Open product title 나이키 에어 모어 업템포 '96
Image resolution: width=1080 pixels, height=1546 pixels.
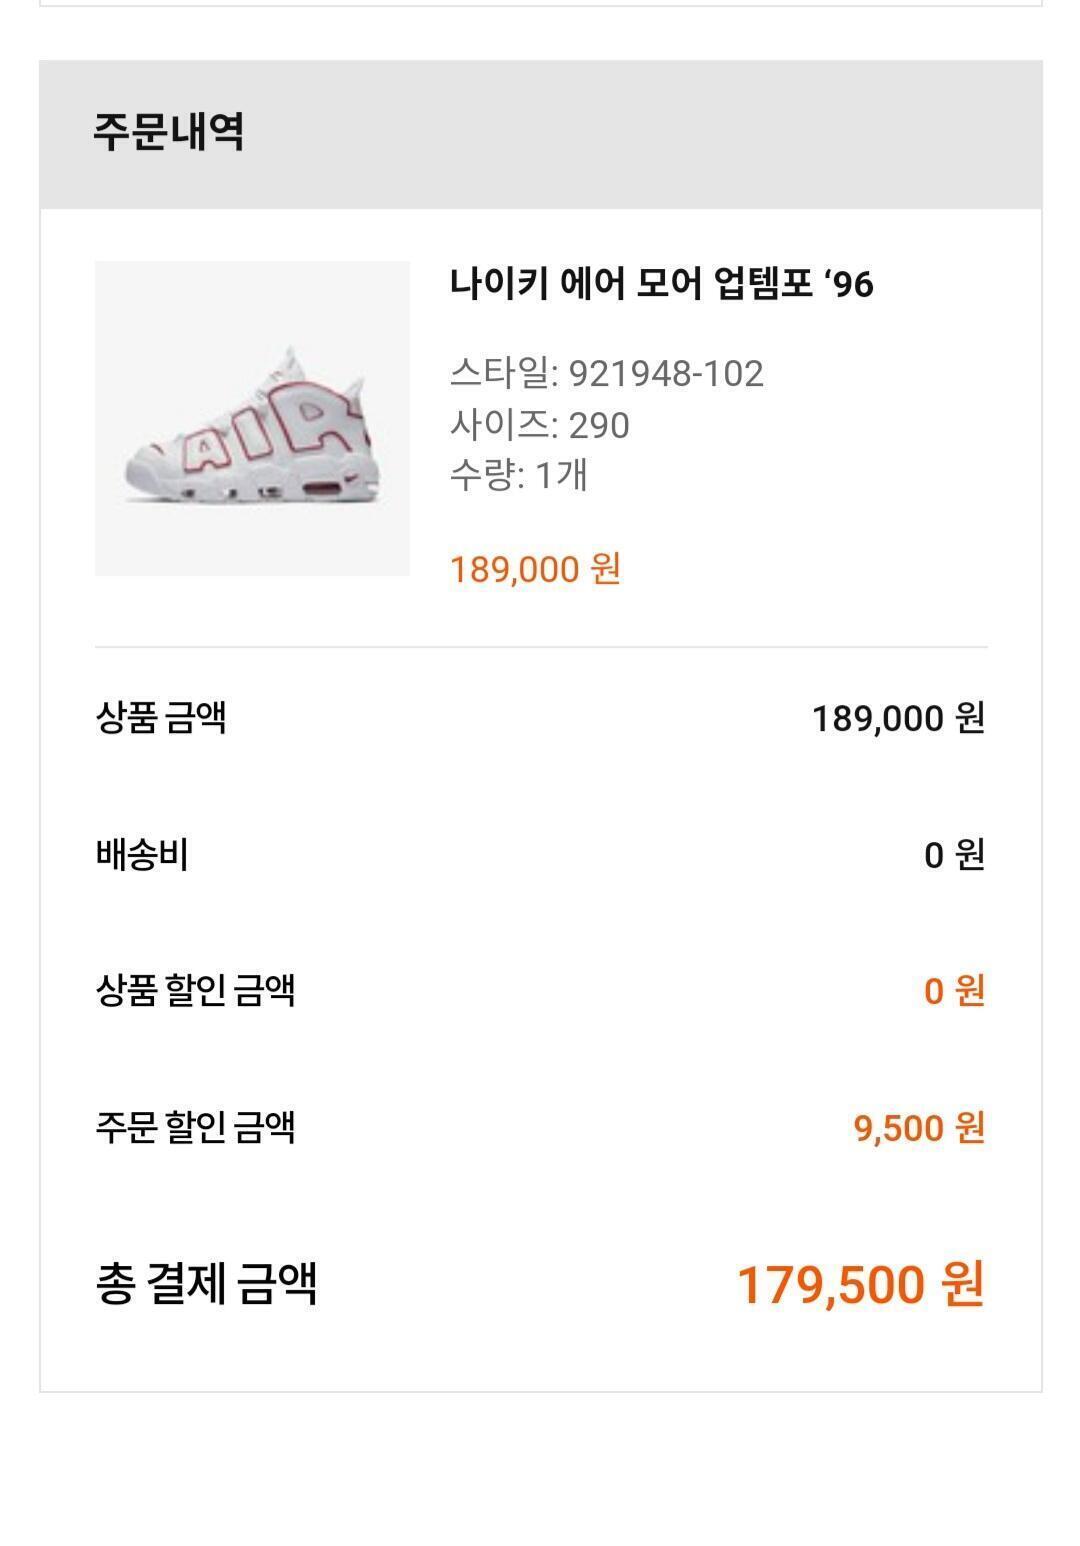click(662, 284)
